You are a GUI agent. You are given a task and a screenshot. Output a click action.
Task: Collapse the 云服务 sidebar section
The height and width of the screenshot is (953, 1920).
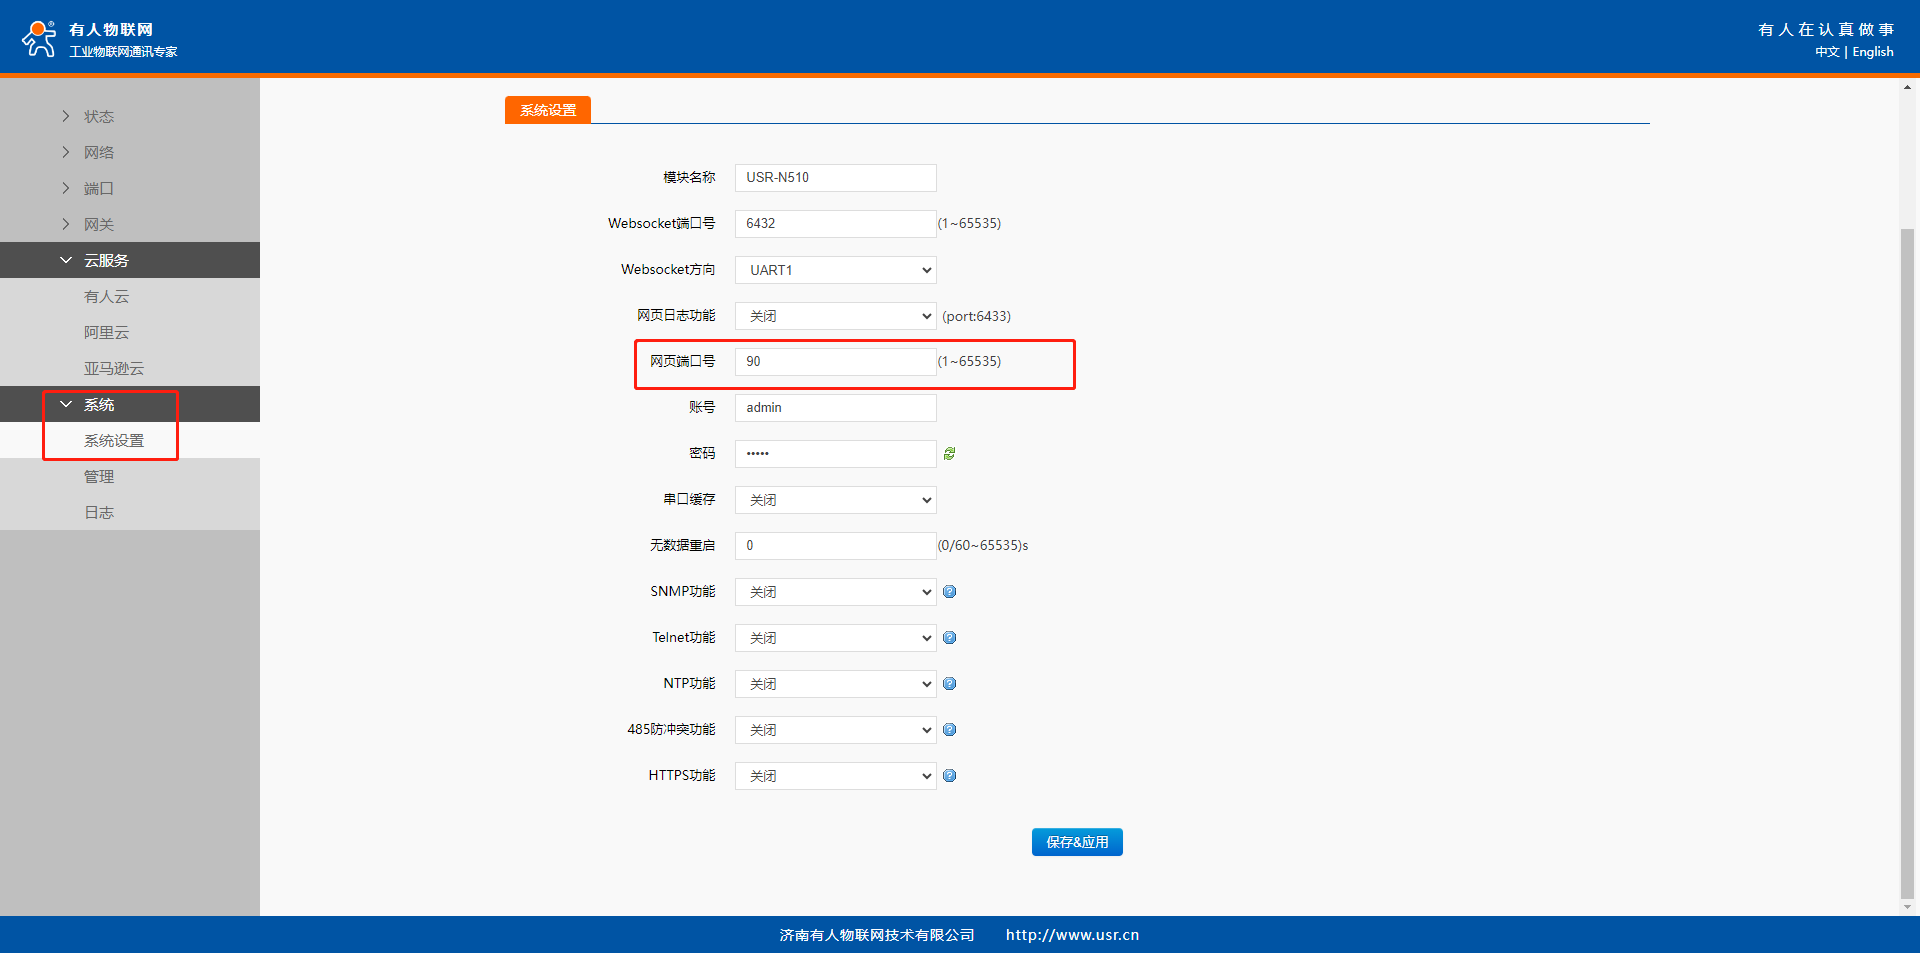click(105, 261)
